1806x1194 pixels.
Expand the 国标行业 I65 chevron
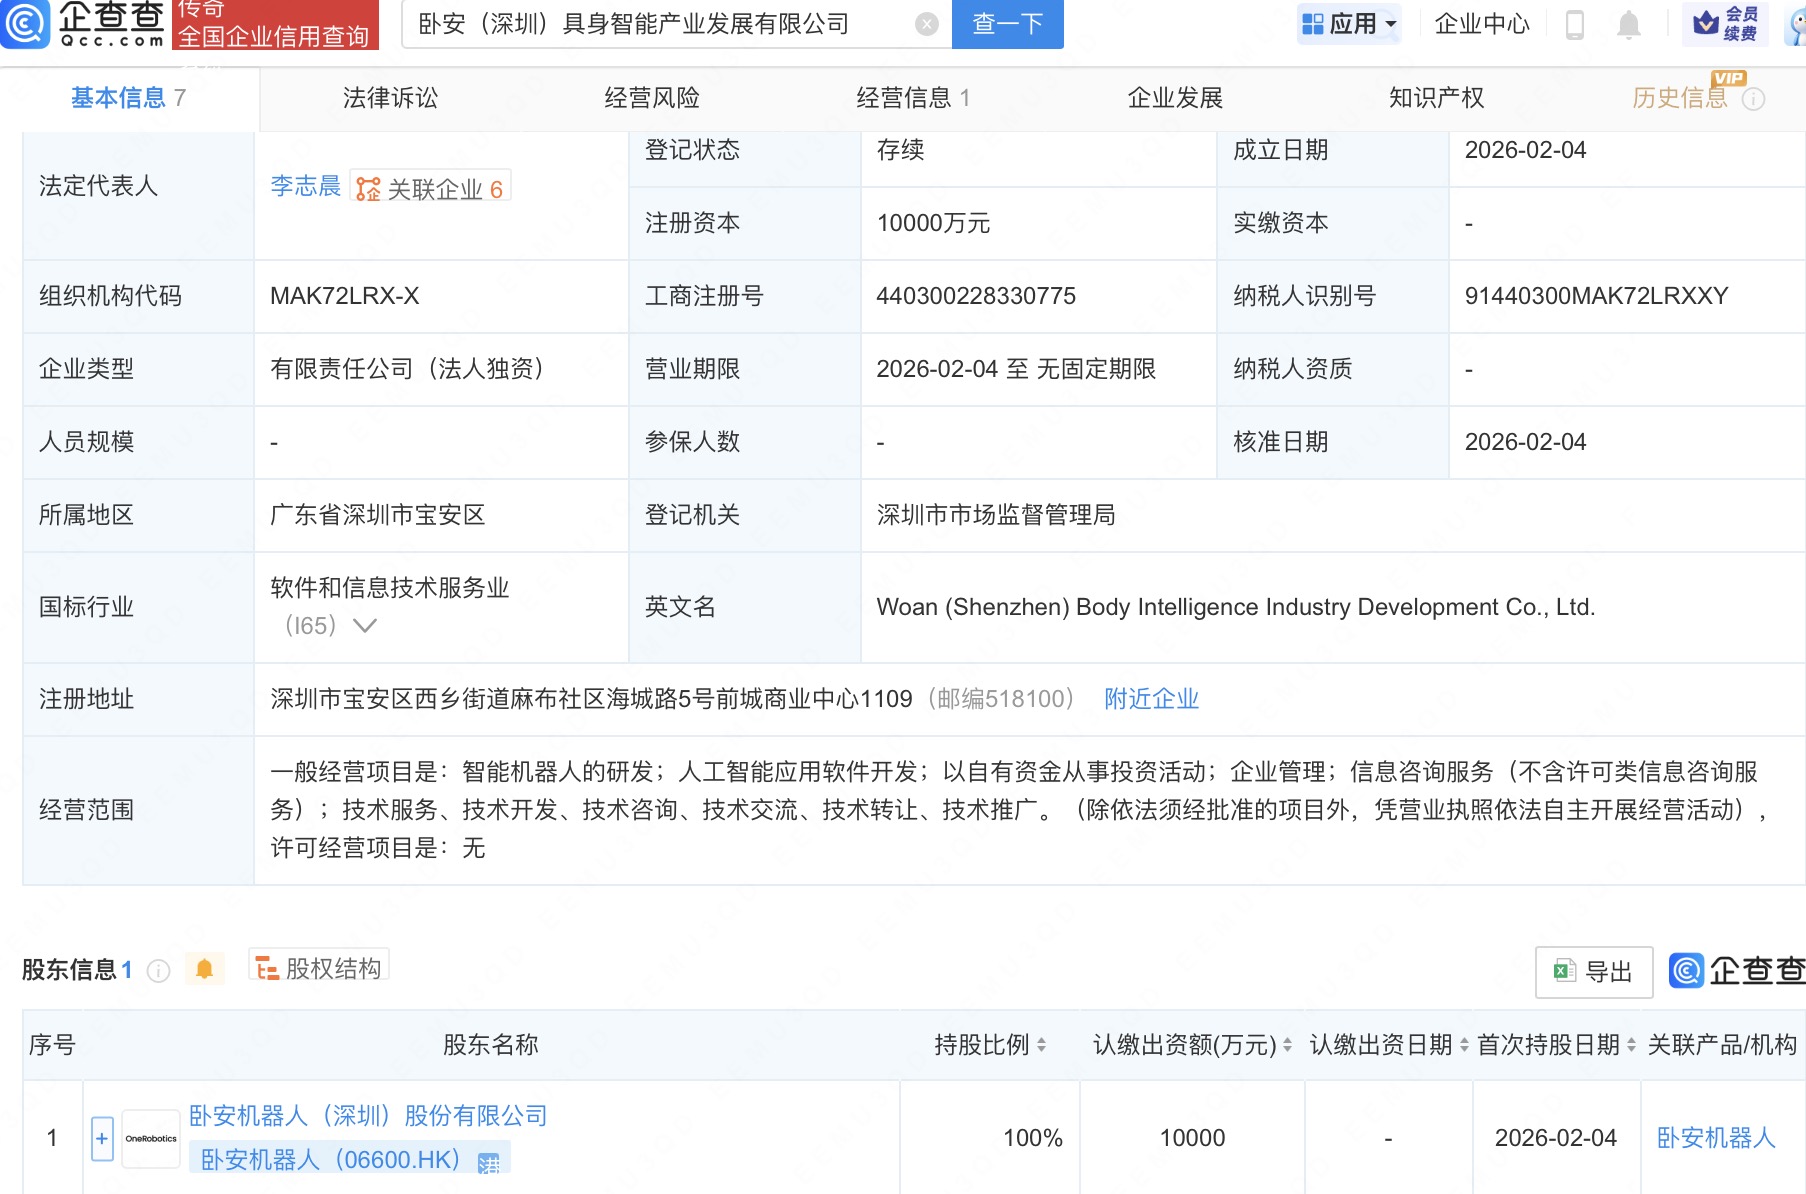(365, 626)
